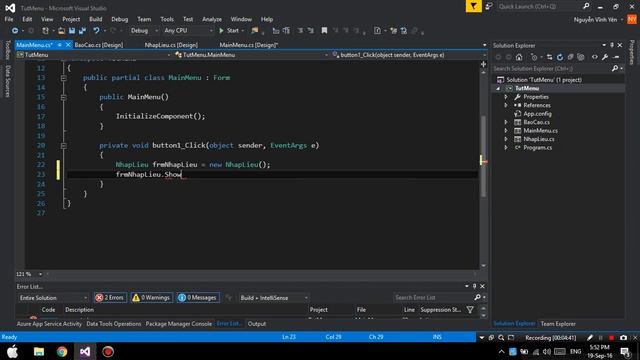Open the Any CPU platform dropdown
Image resolution: width=640 pixels, height=360 pixels.
click(189, 31)
